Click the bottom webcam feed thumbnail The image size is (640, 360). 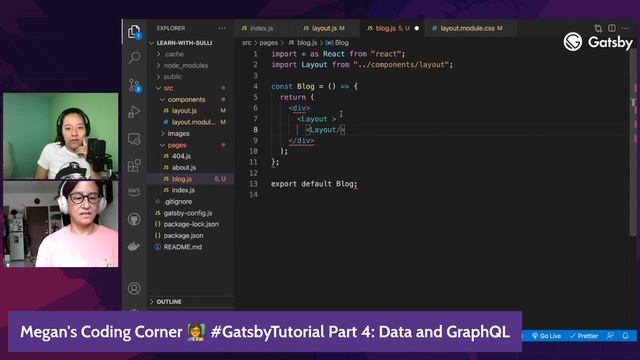click(x=61, y=224)
